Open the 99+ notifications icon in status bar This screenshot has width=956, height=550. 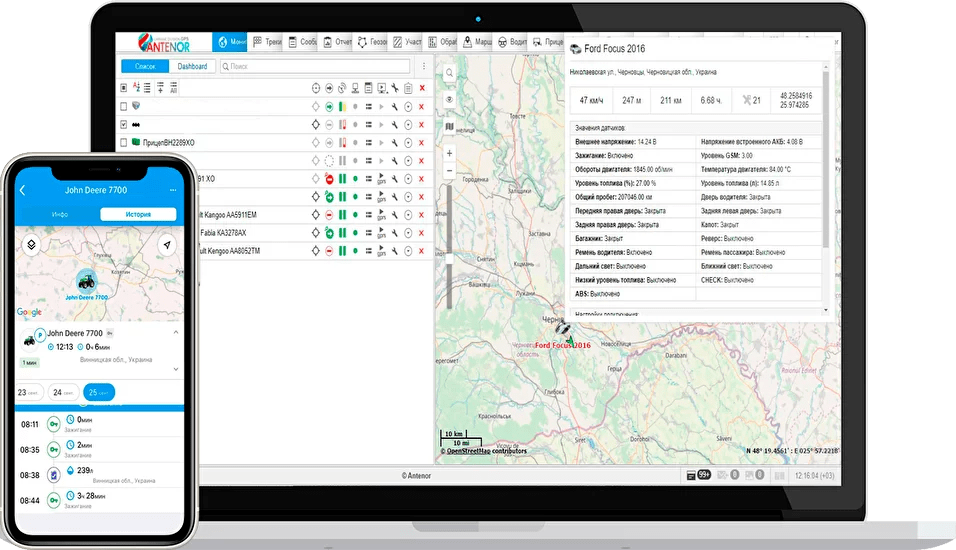point(699,475)
